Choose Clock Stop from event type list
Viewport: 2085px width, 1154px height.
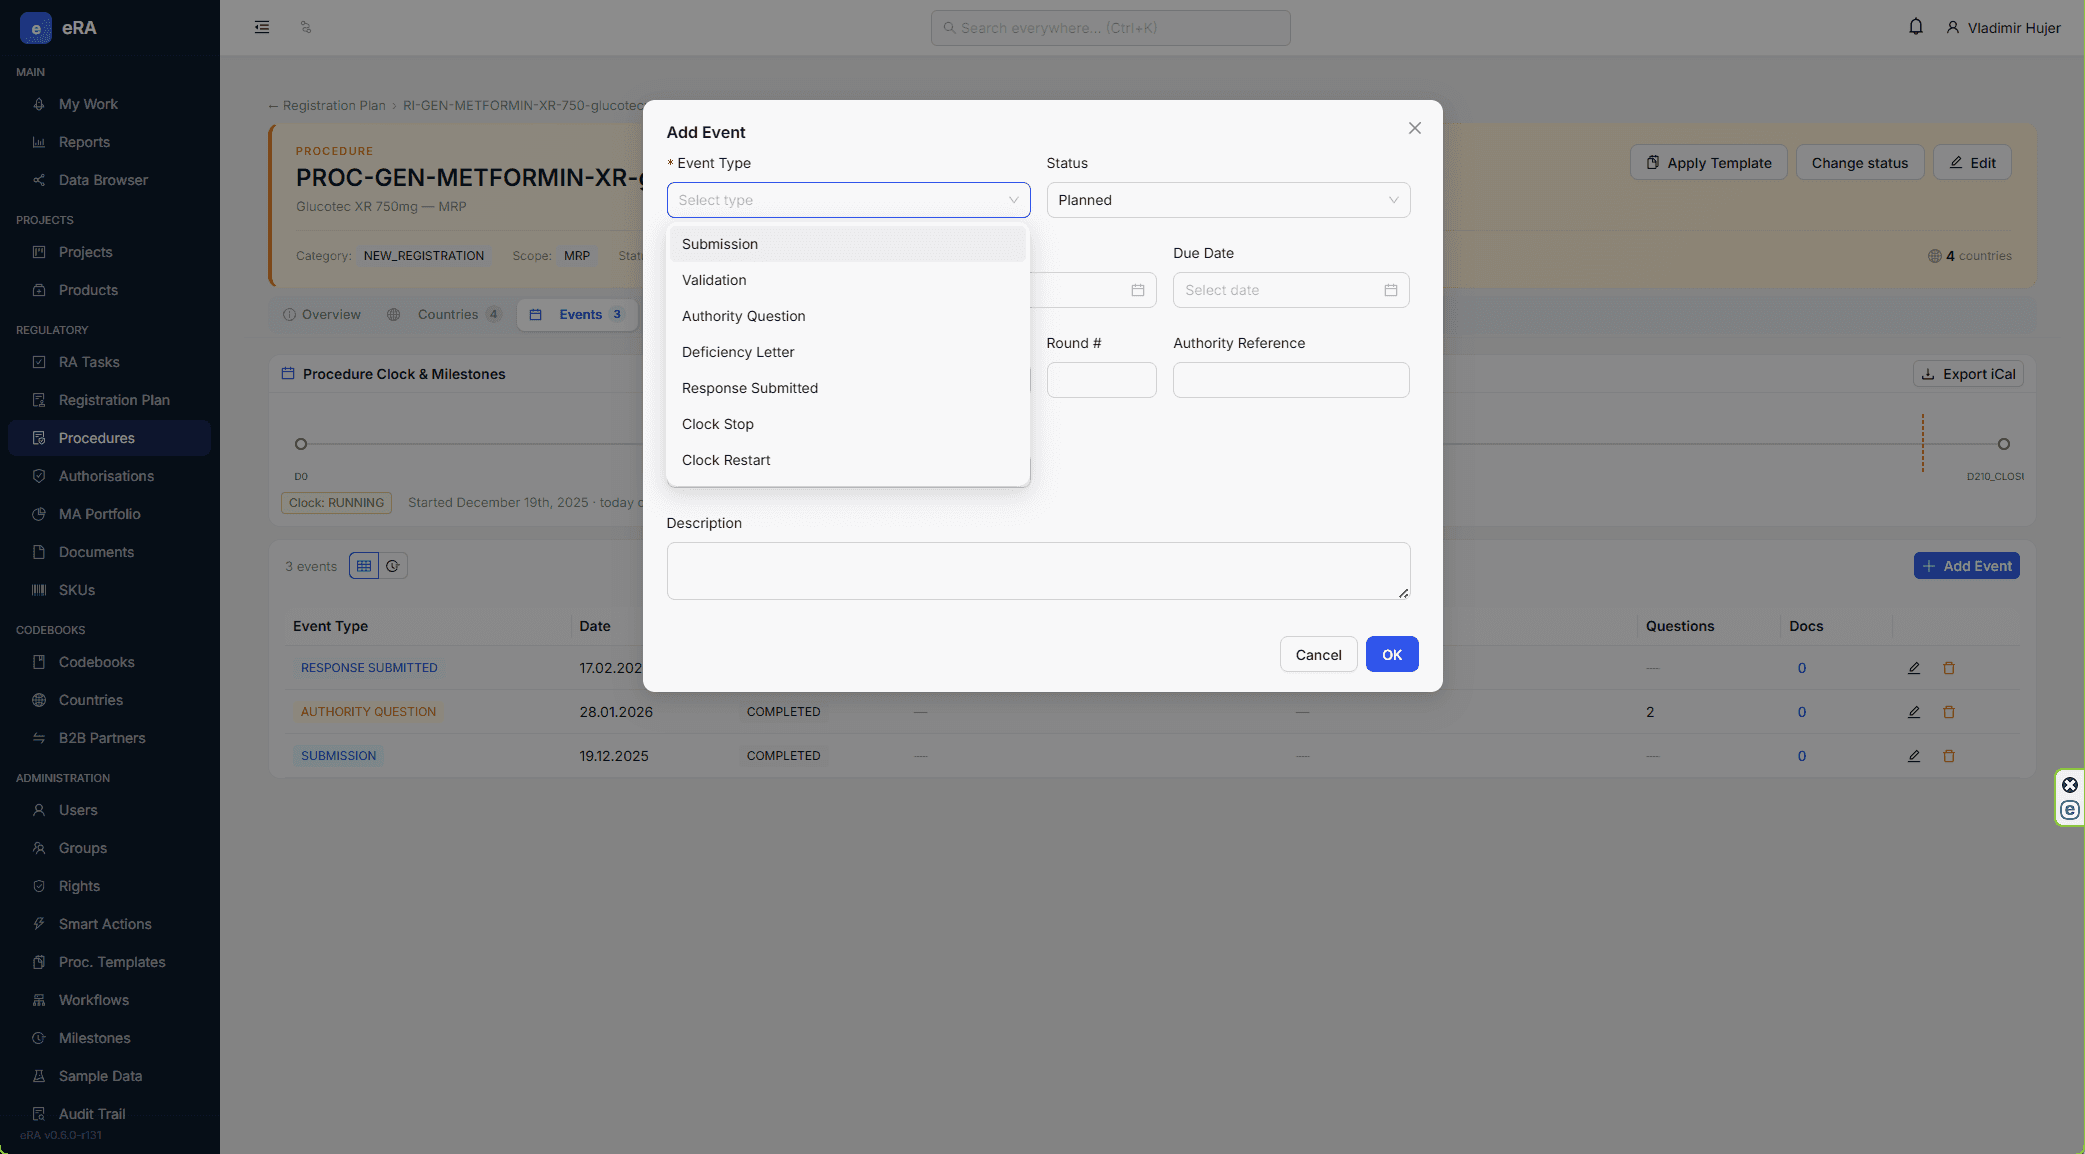pyautogui.click(x=848, y=424)
